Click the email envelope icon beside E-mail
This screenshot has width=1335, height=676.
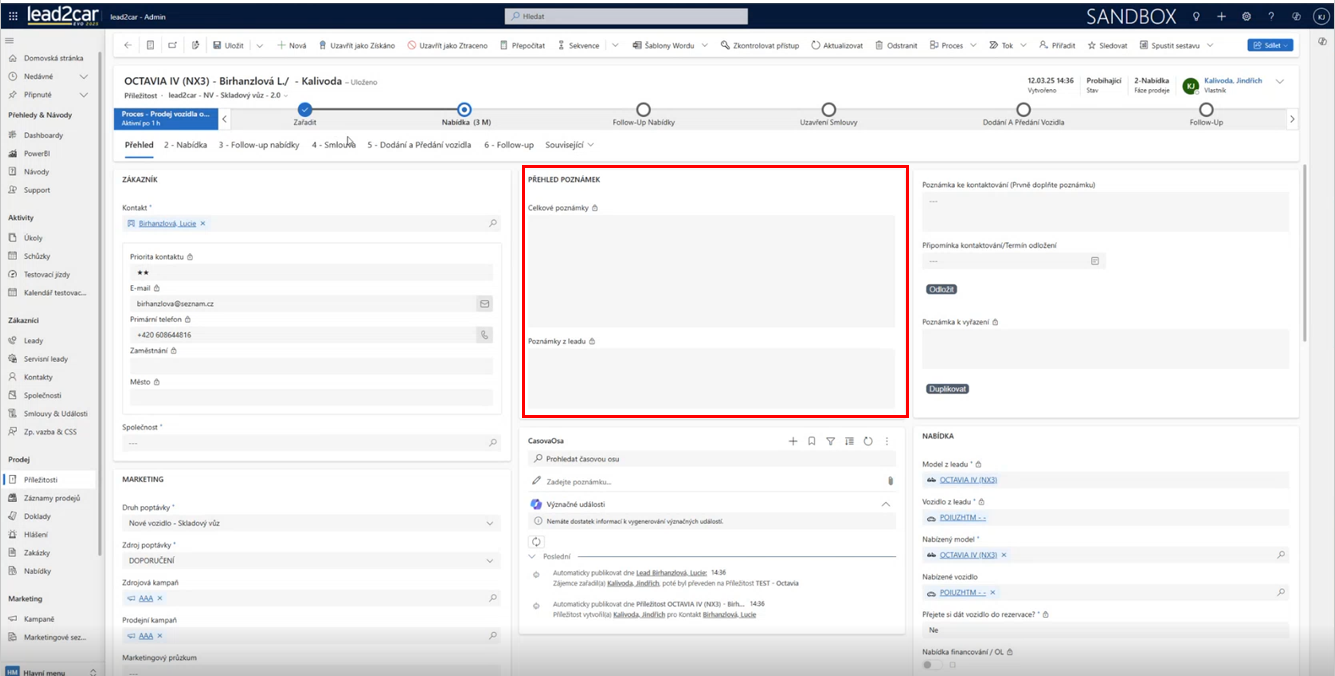pos(484,303)
